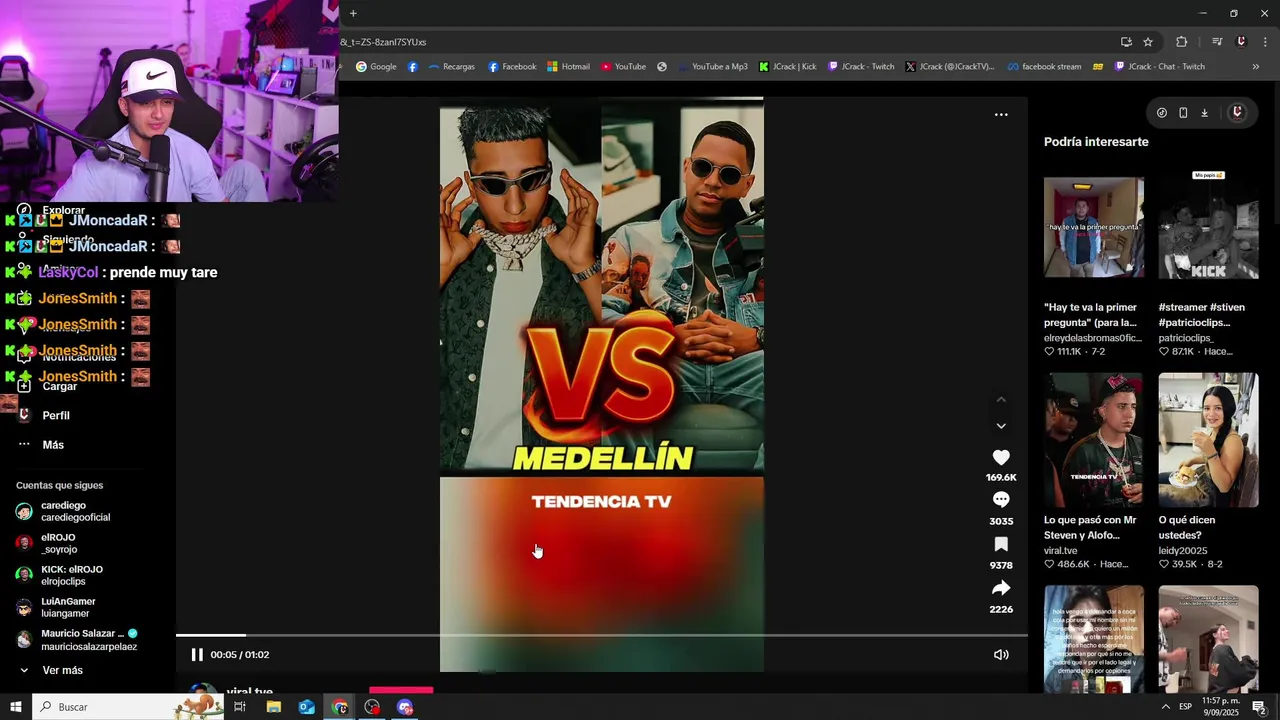Open File Explorer from the taskbar

tap(273, 707)
